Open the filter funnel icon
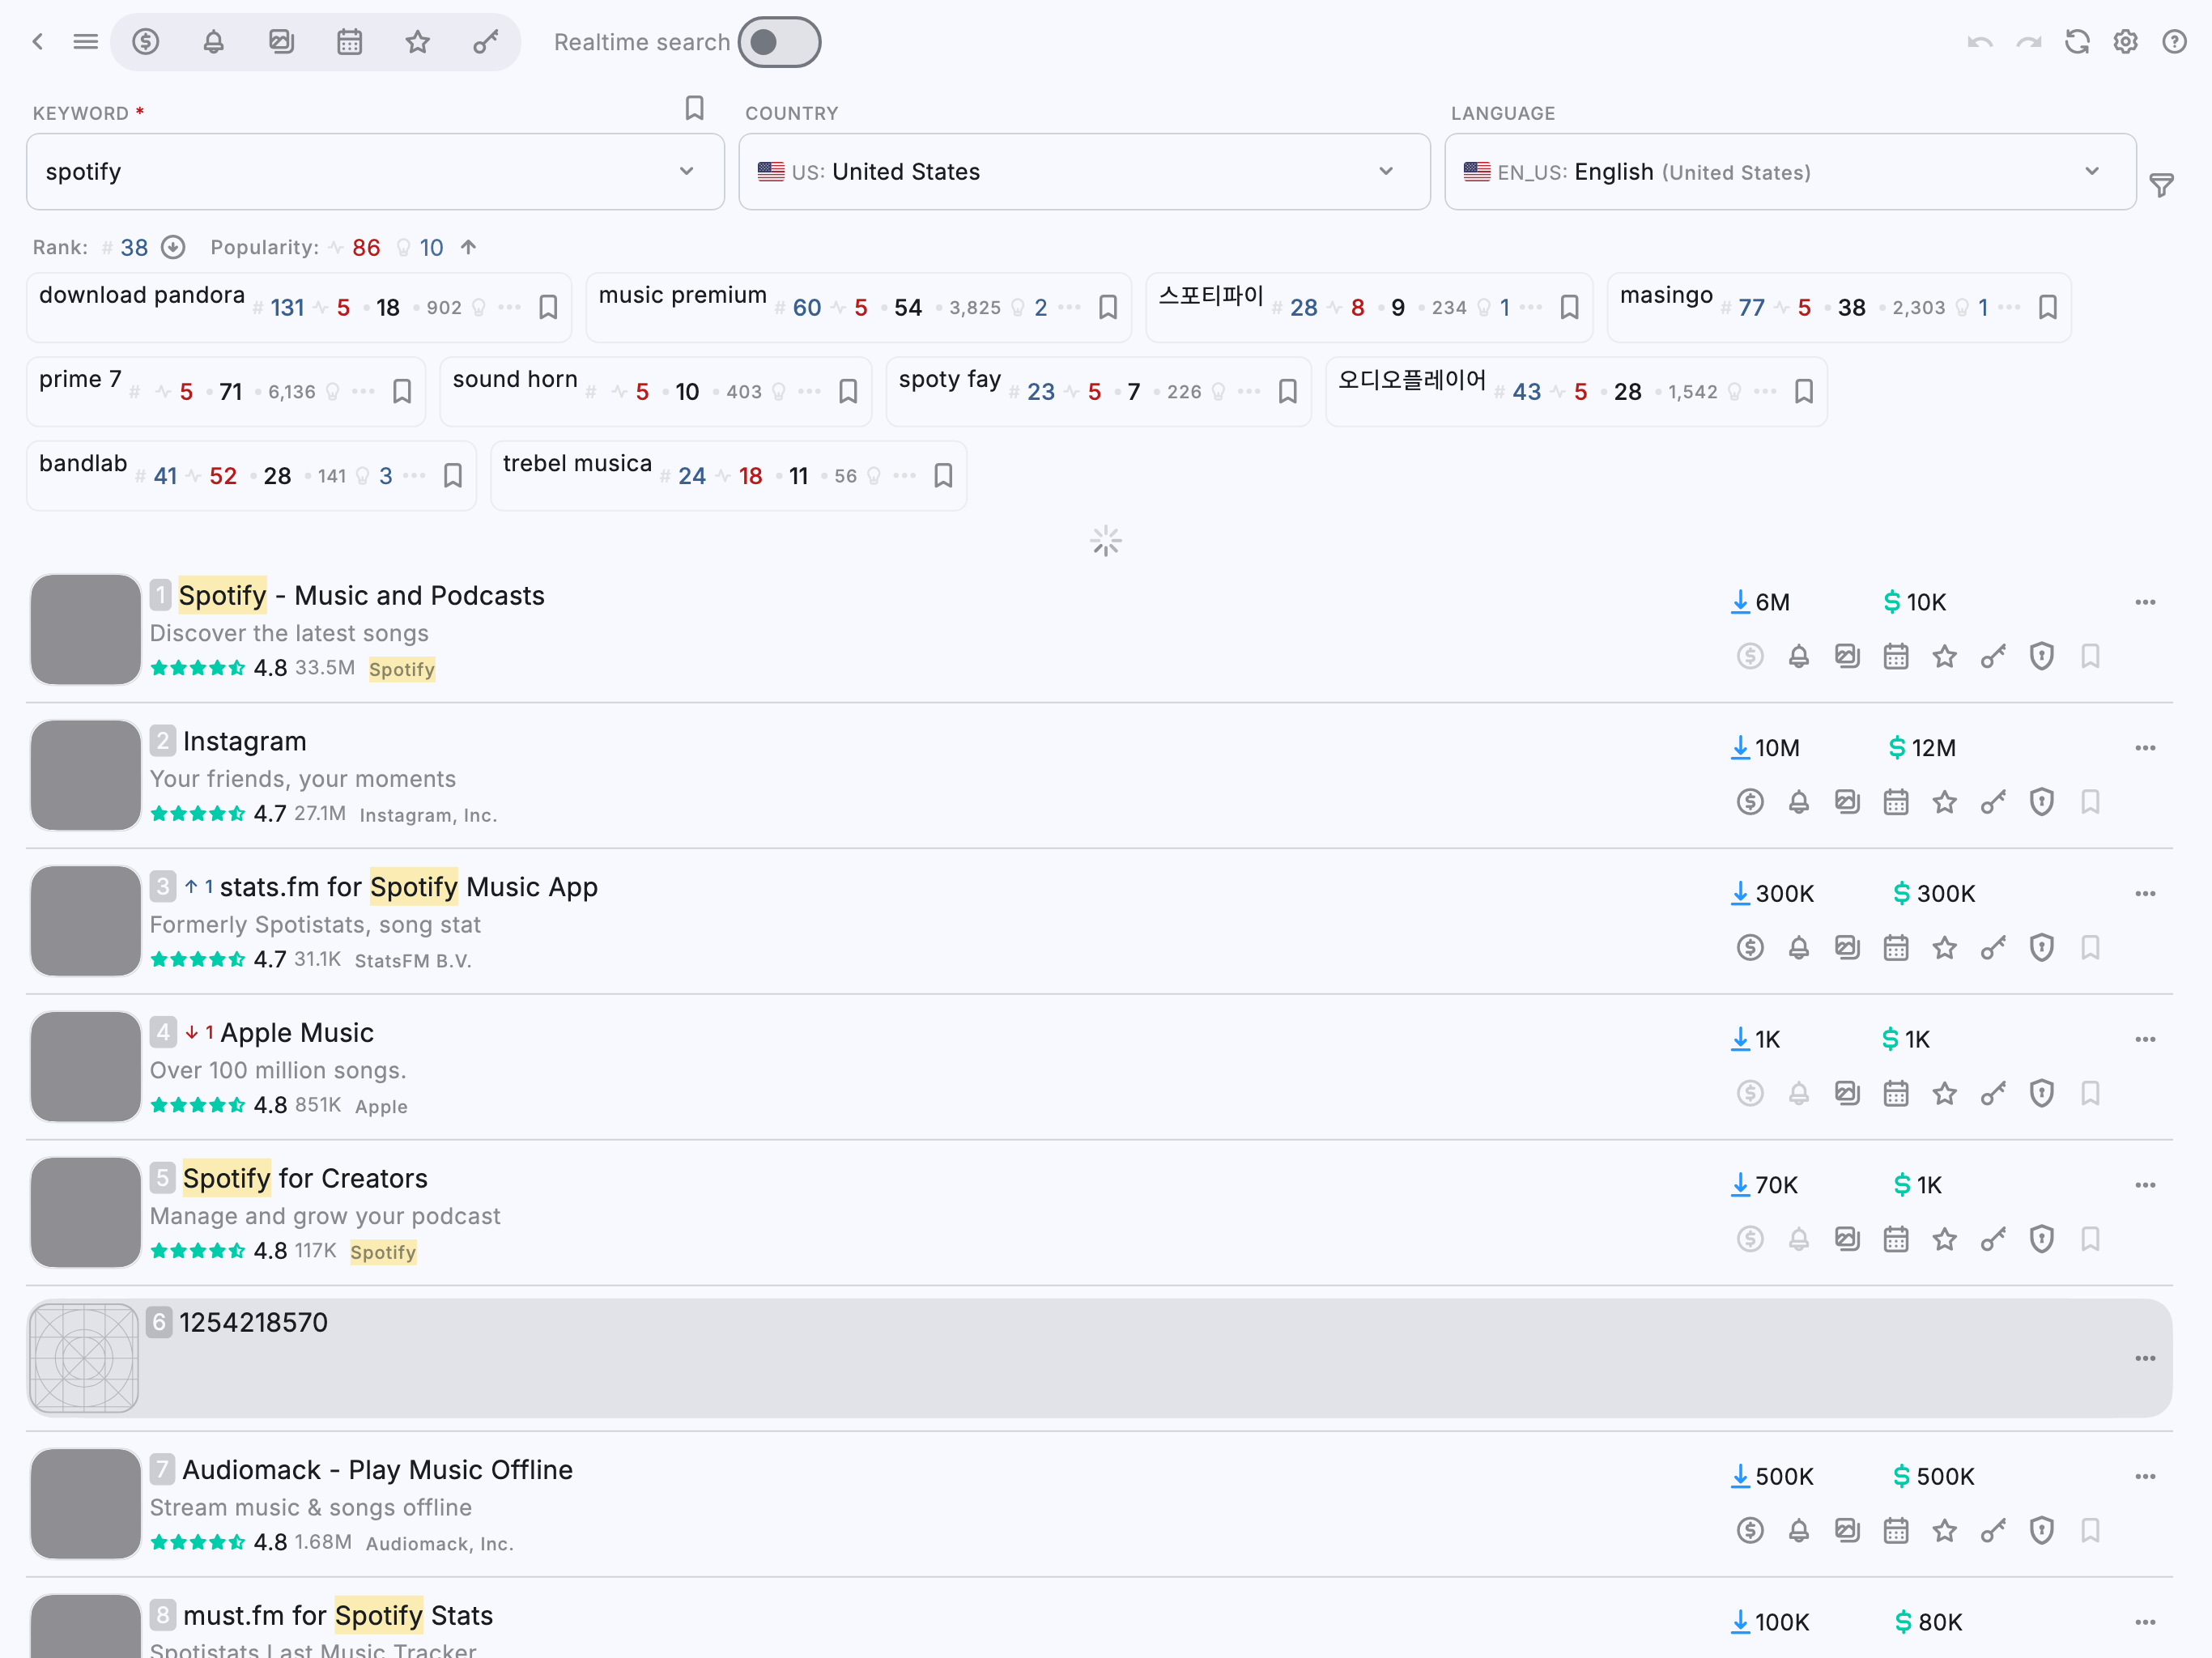This screenshot has width=2212, height=1658. click(x=2161, y=185)
